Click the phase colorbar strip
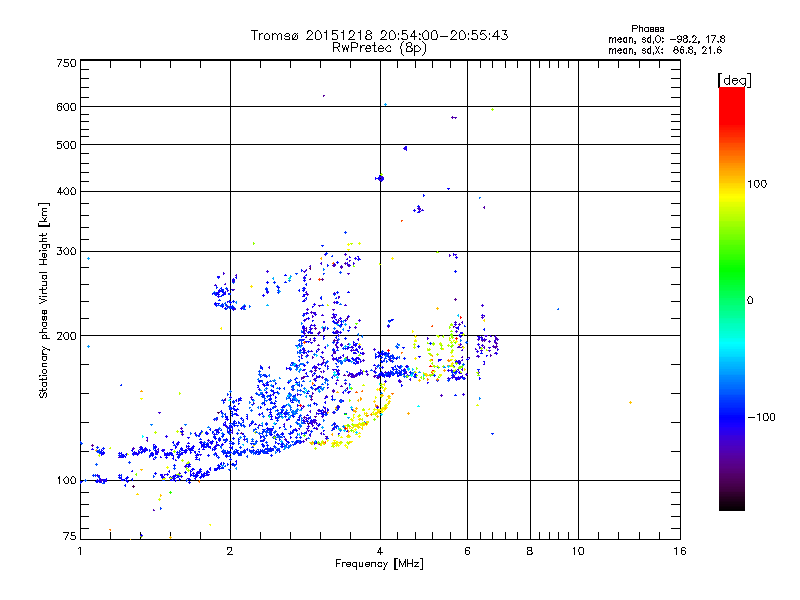800x600 pixels. (x=732, y=299)
